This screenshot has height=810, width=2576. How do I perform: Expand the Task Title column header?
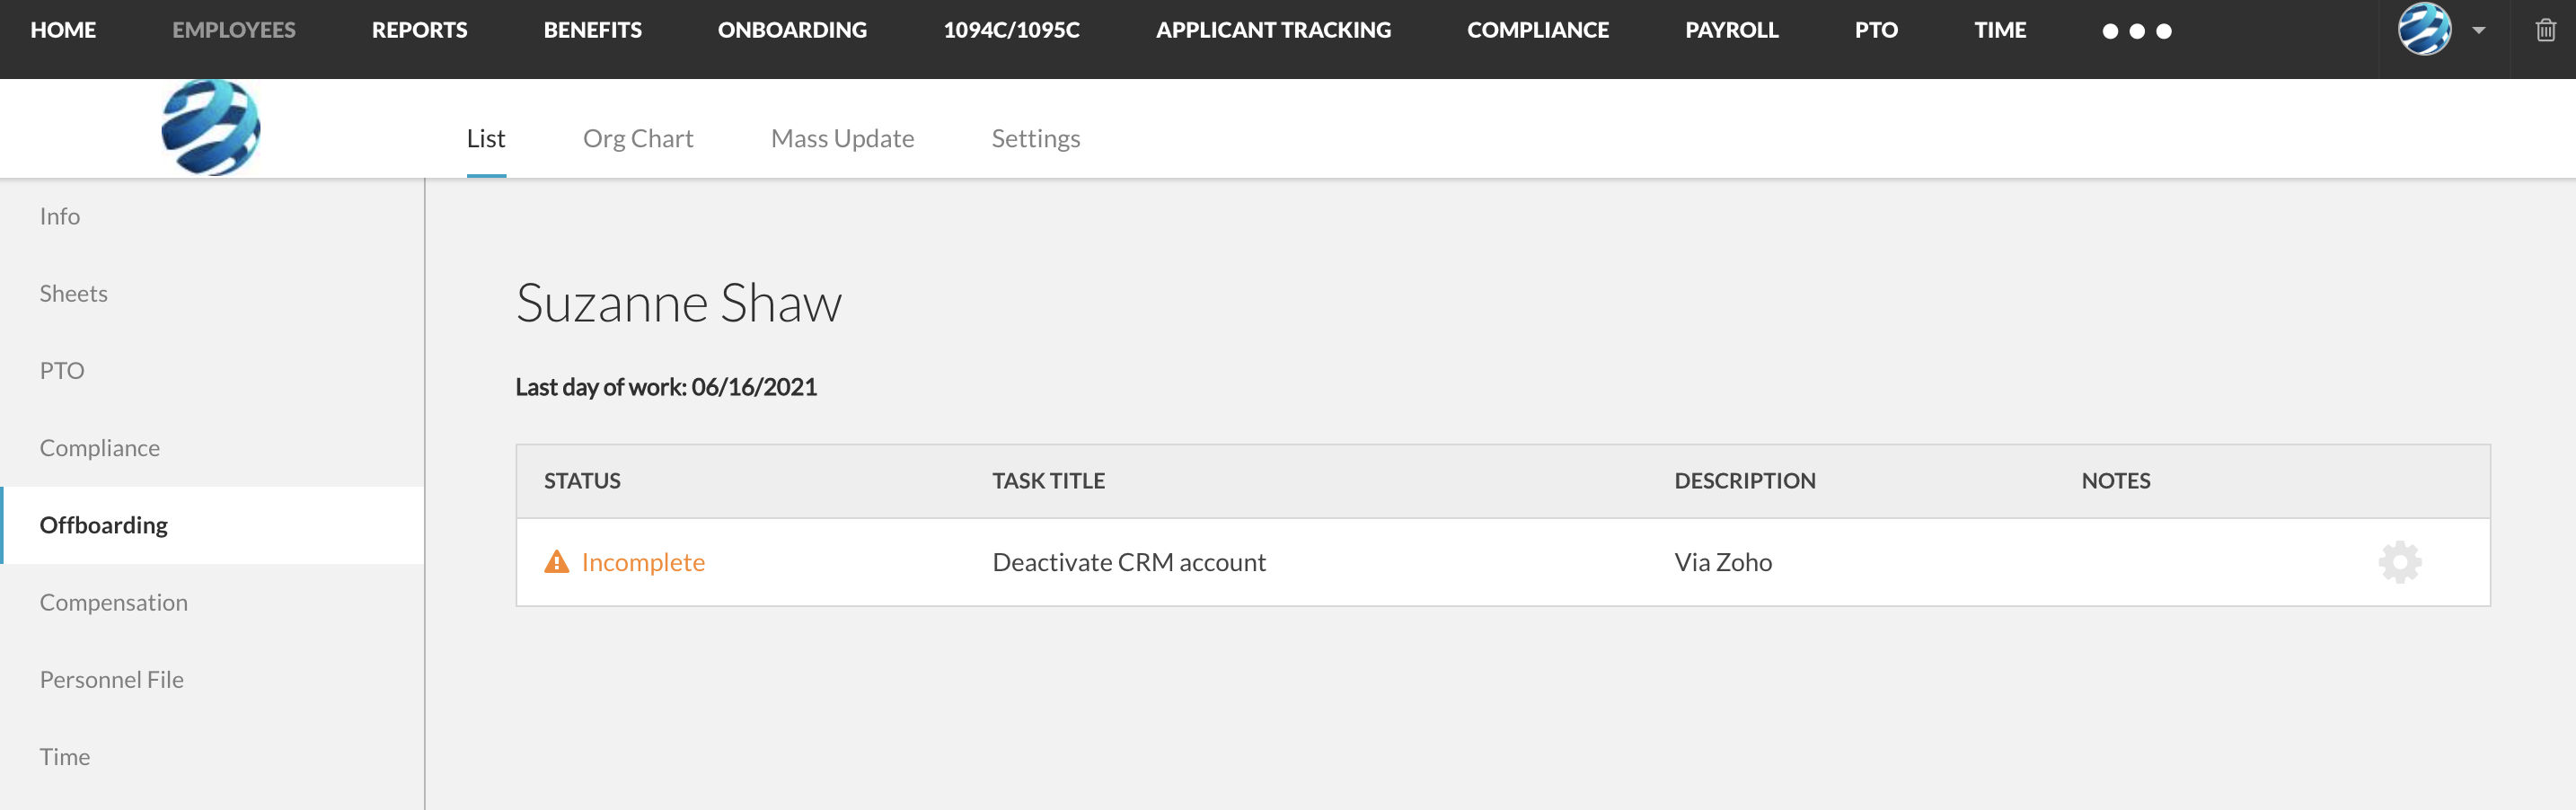click(x=1047, y=480)
